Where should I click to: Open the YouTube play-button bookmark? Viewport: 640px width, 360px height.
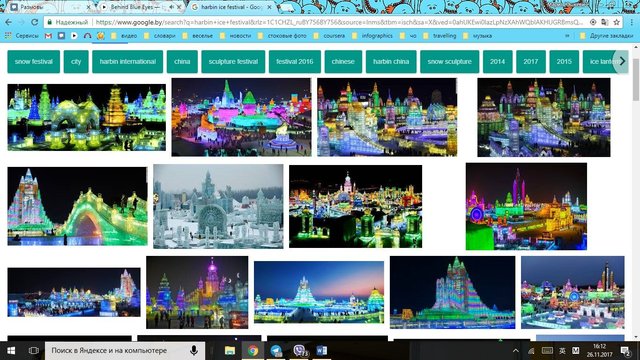[x=74, y=36]
